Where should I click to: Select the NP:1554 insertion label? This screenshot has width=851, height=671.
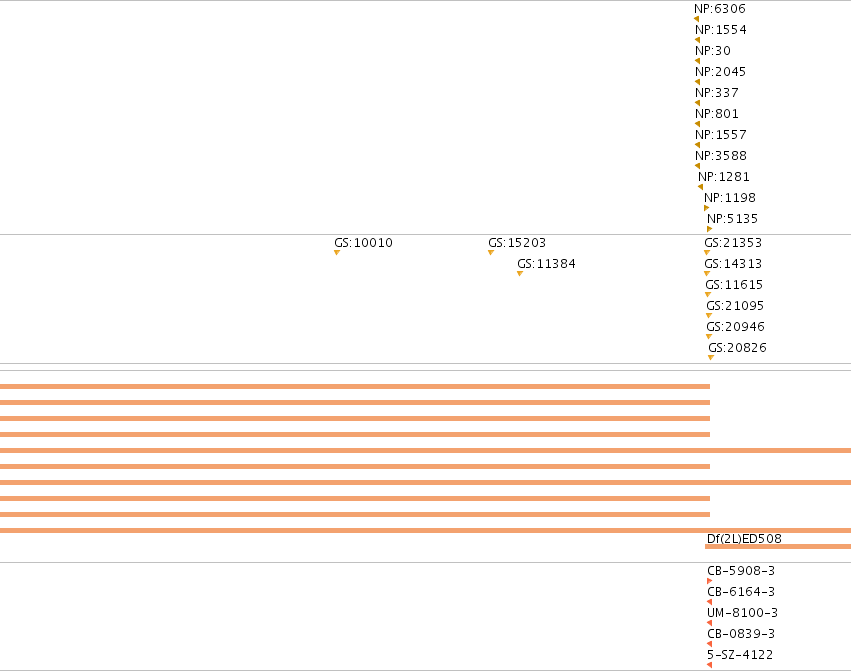721,30
